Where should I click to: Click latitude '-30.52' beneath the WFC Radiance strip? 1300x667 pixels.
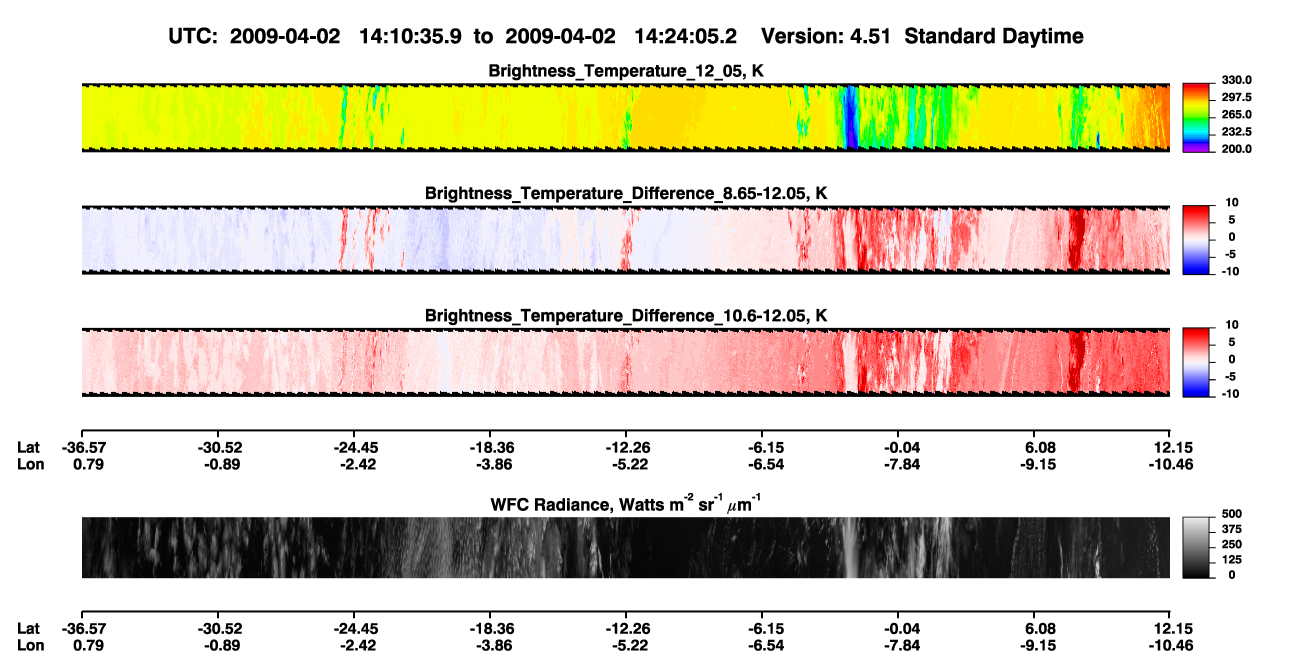click(x=218, y=629)
